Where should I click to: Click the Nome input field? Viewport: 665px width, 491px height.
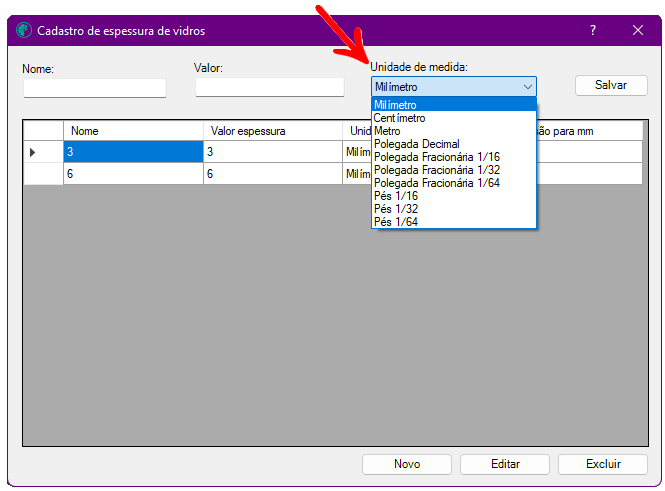point(95,88)
